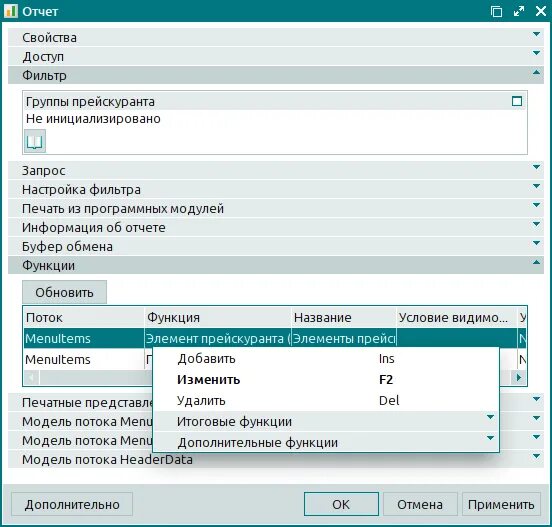
Task: Expand the Настройка фильтра section
Action: [276, 189]
